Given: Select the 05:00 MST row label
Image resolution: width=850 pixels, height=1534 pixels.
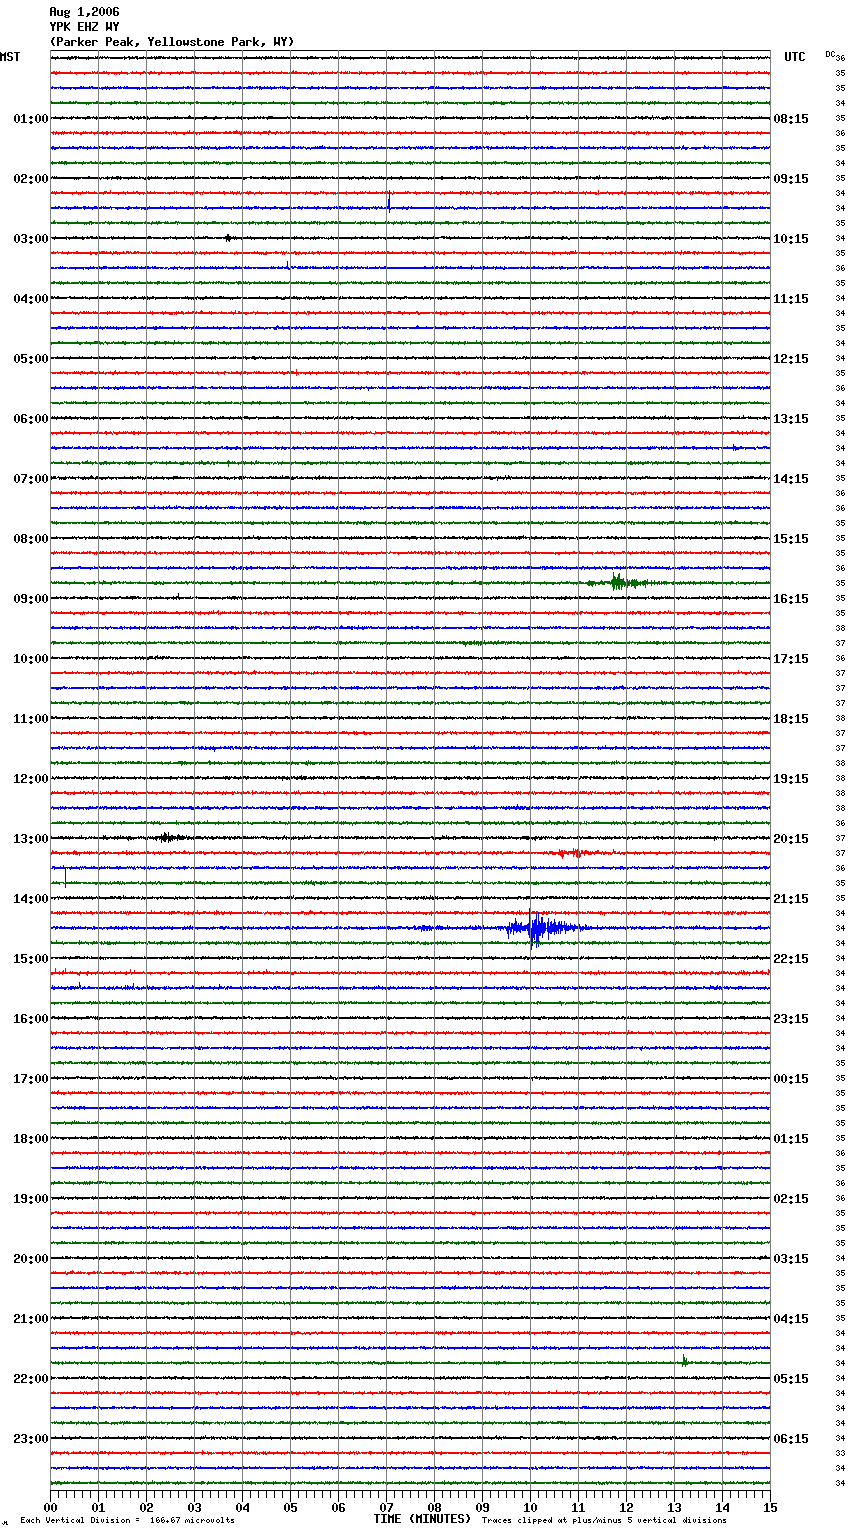Looking at the screenshot, I should click(x=31, y=359).
